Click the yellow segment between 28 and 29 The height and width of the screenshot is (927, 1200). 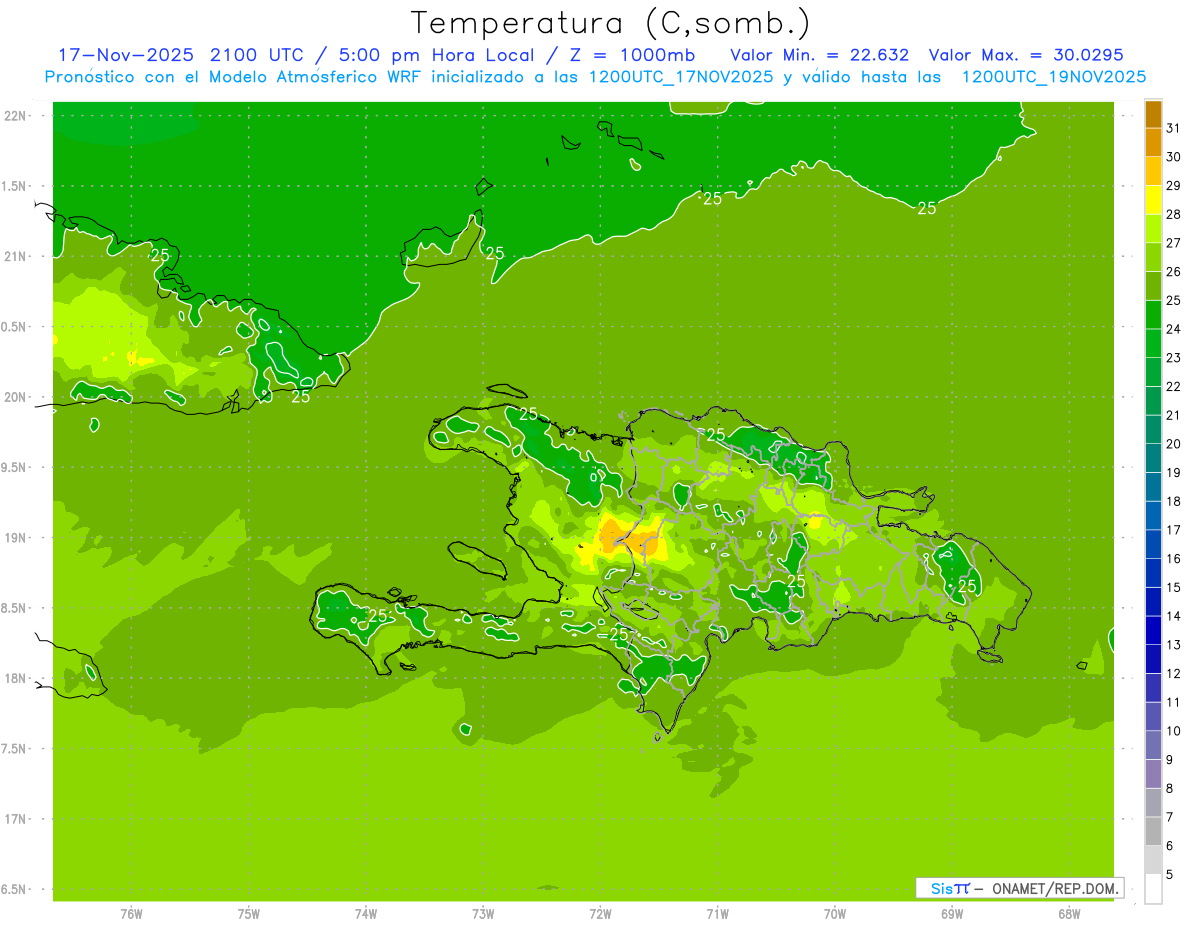[x=1153, y=200]
